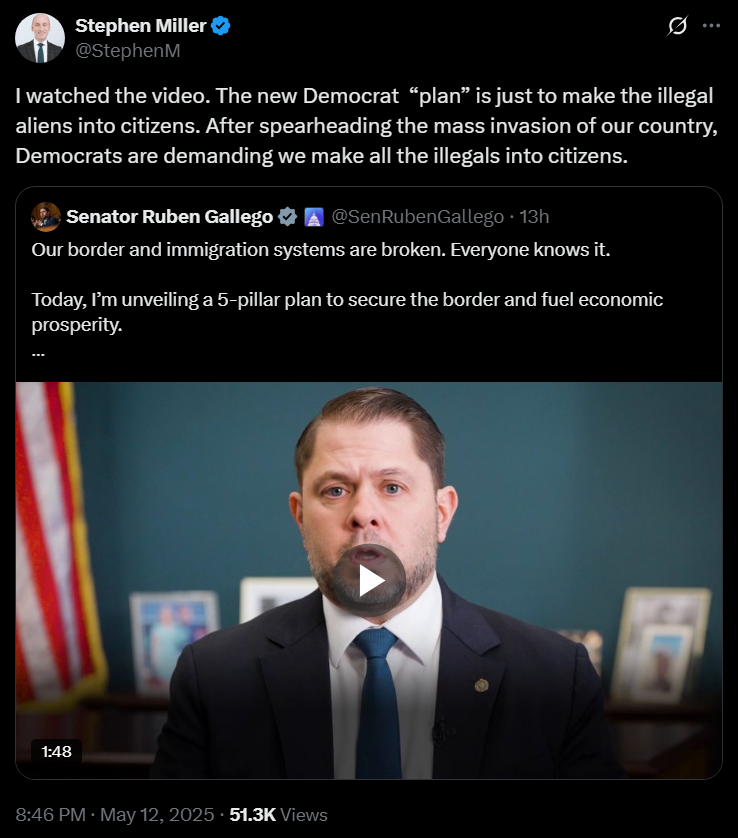Image resolution: width=738 pixels, height=838 pixels.
Task: Click the Grok slash-circle icon
Action: [x=677, y=25]
